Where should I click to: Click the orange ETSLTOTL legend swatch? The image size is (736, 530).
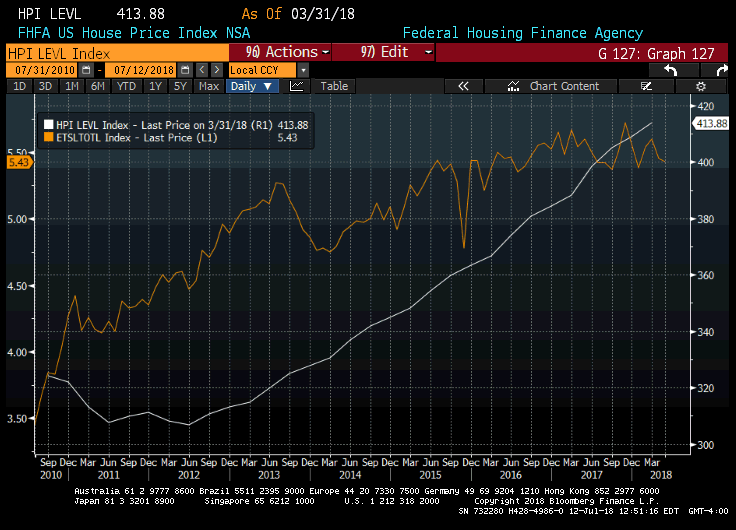pos(47,137)
